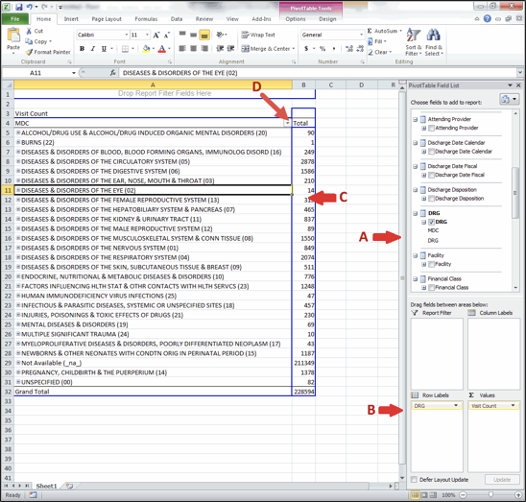Click the Increase Font Size icon

156,35
